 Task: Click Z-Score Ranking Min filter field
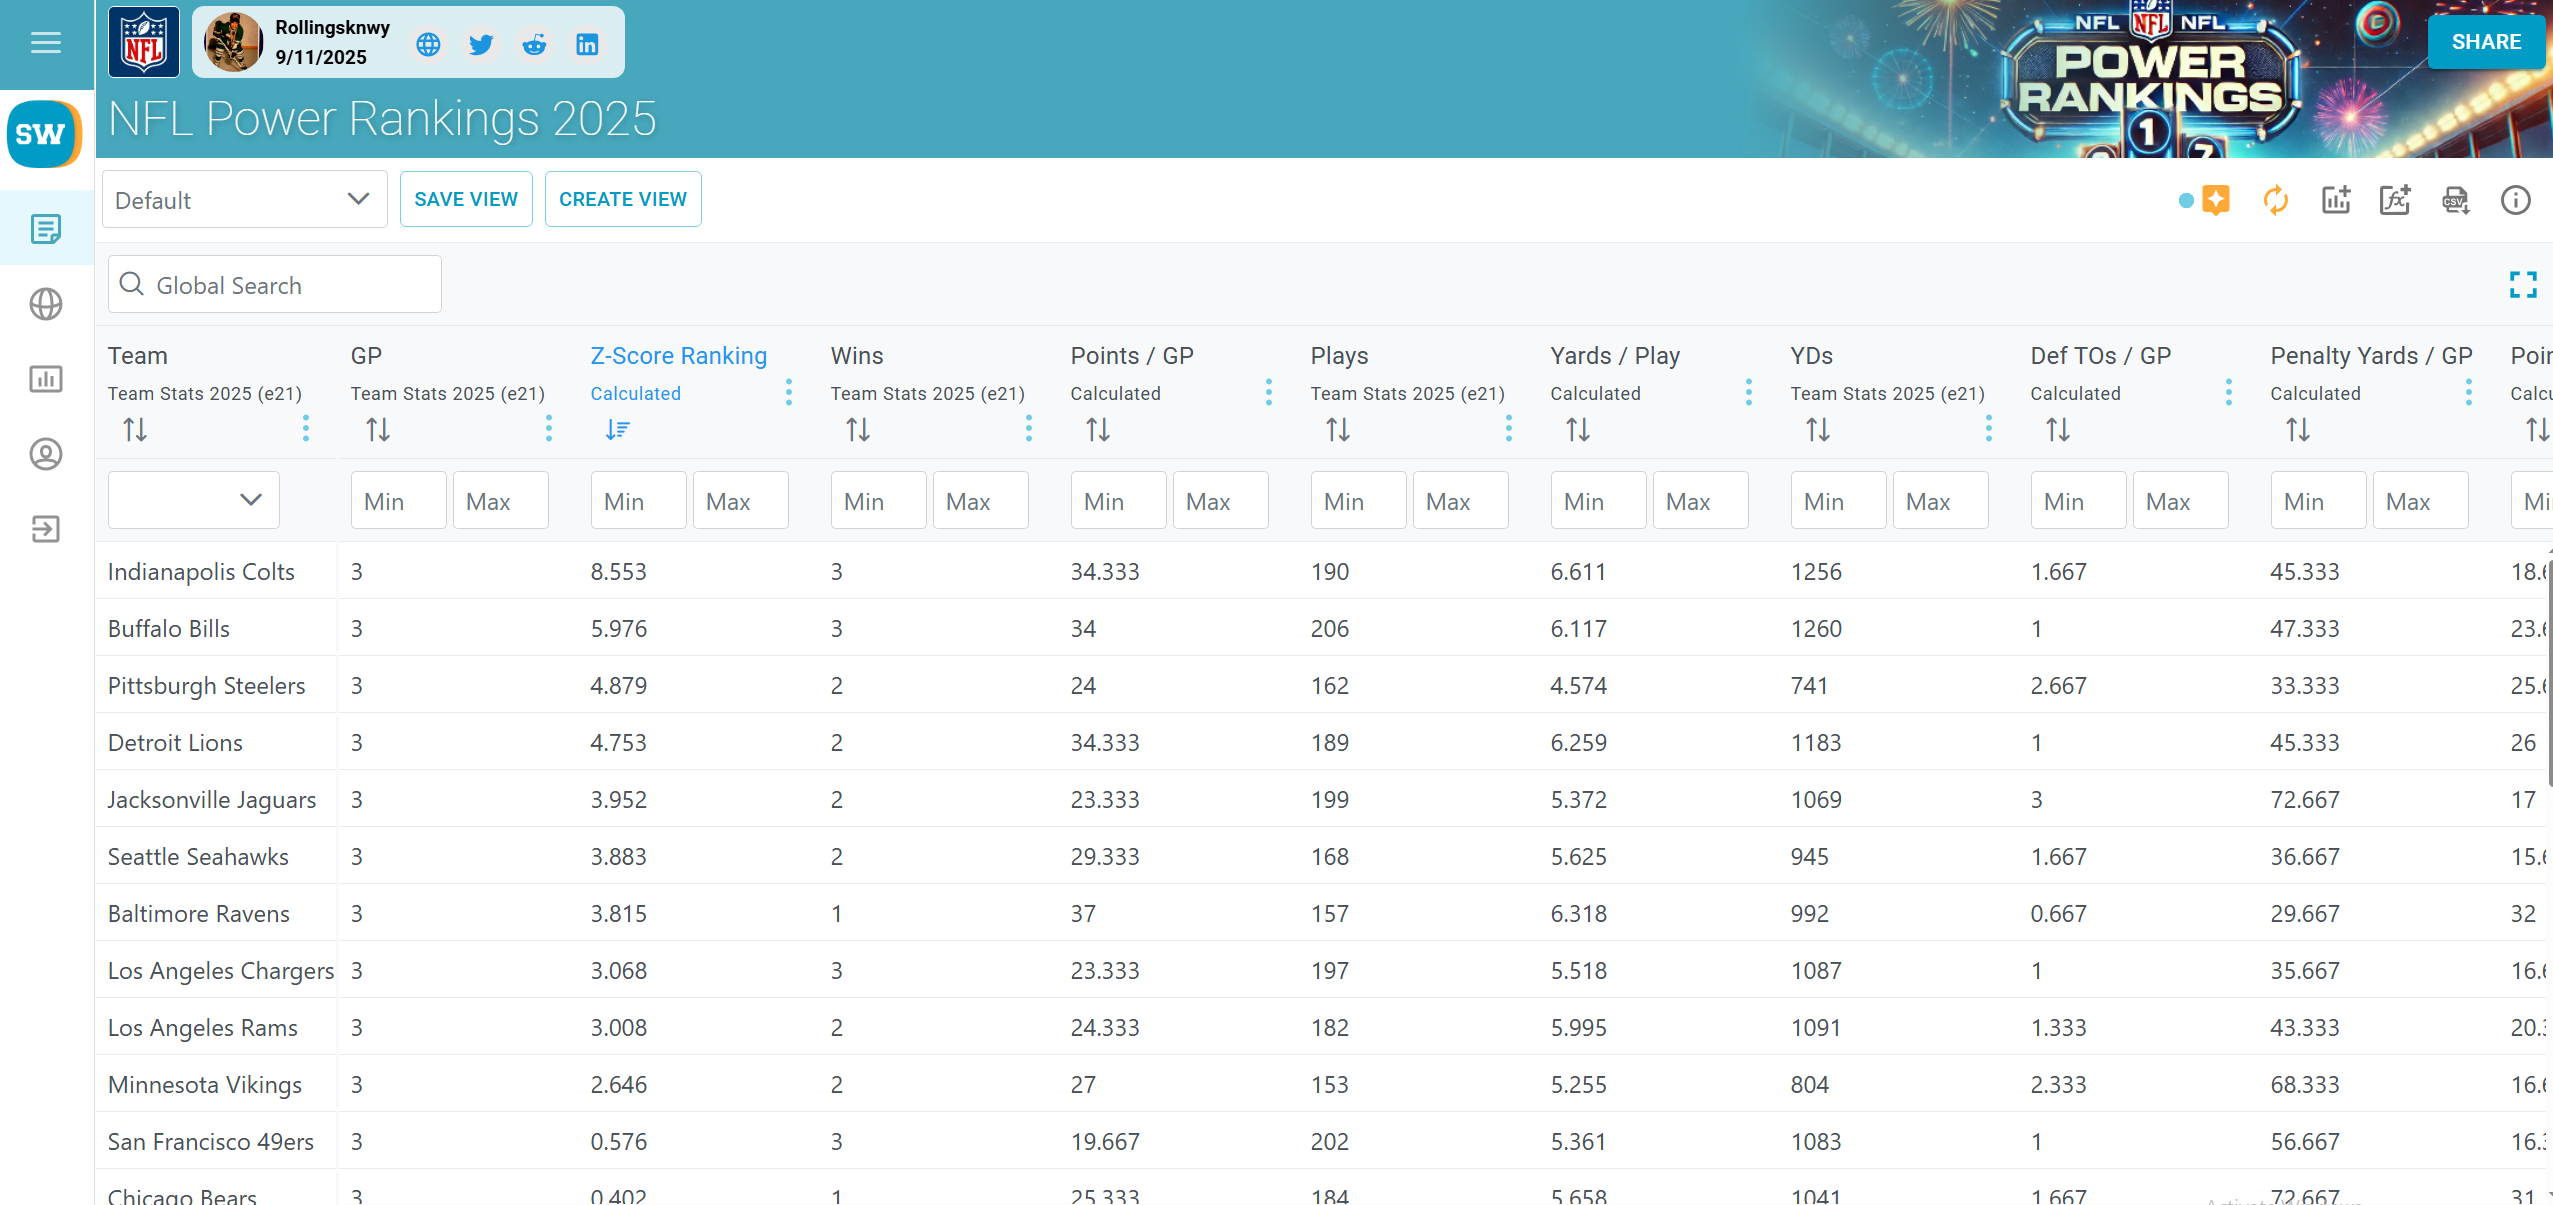[x=638, y=500]
